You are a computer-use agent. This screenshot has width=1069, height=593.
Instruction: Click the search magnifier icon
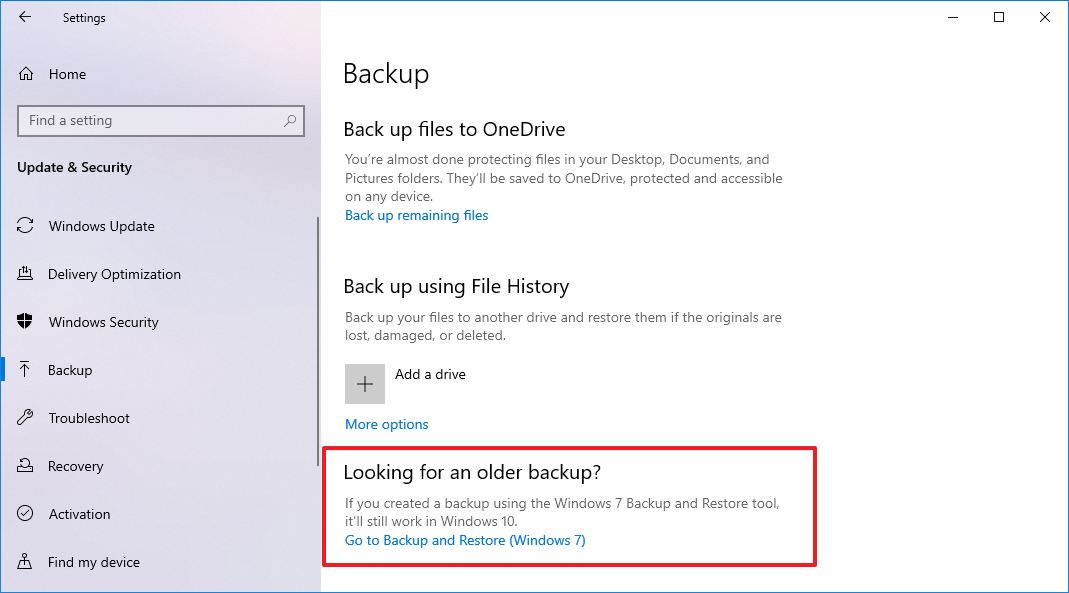pyautogui.click(x=290, y=121)
